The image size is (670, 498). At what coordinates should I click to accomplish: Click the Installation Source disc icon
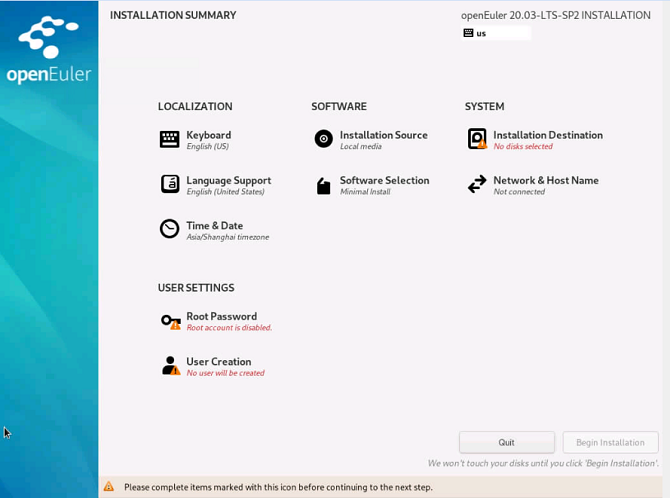(x=323, y=139)
